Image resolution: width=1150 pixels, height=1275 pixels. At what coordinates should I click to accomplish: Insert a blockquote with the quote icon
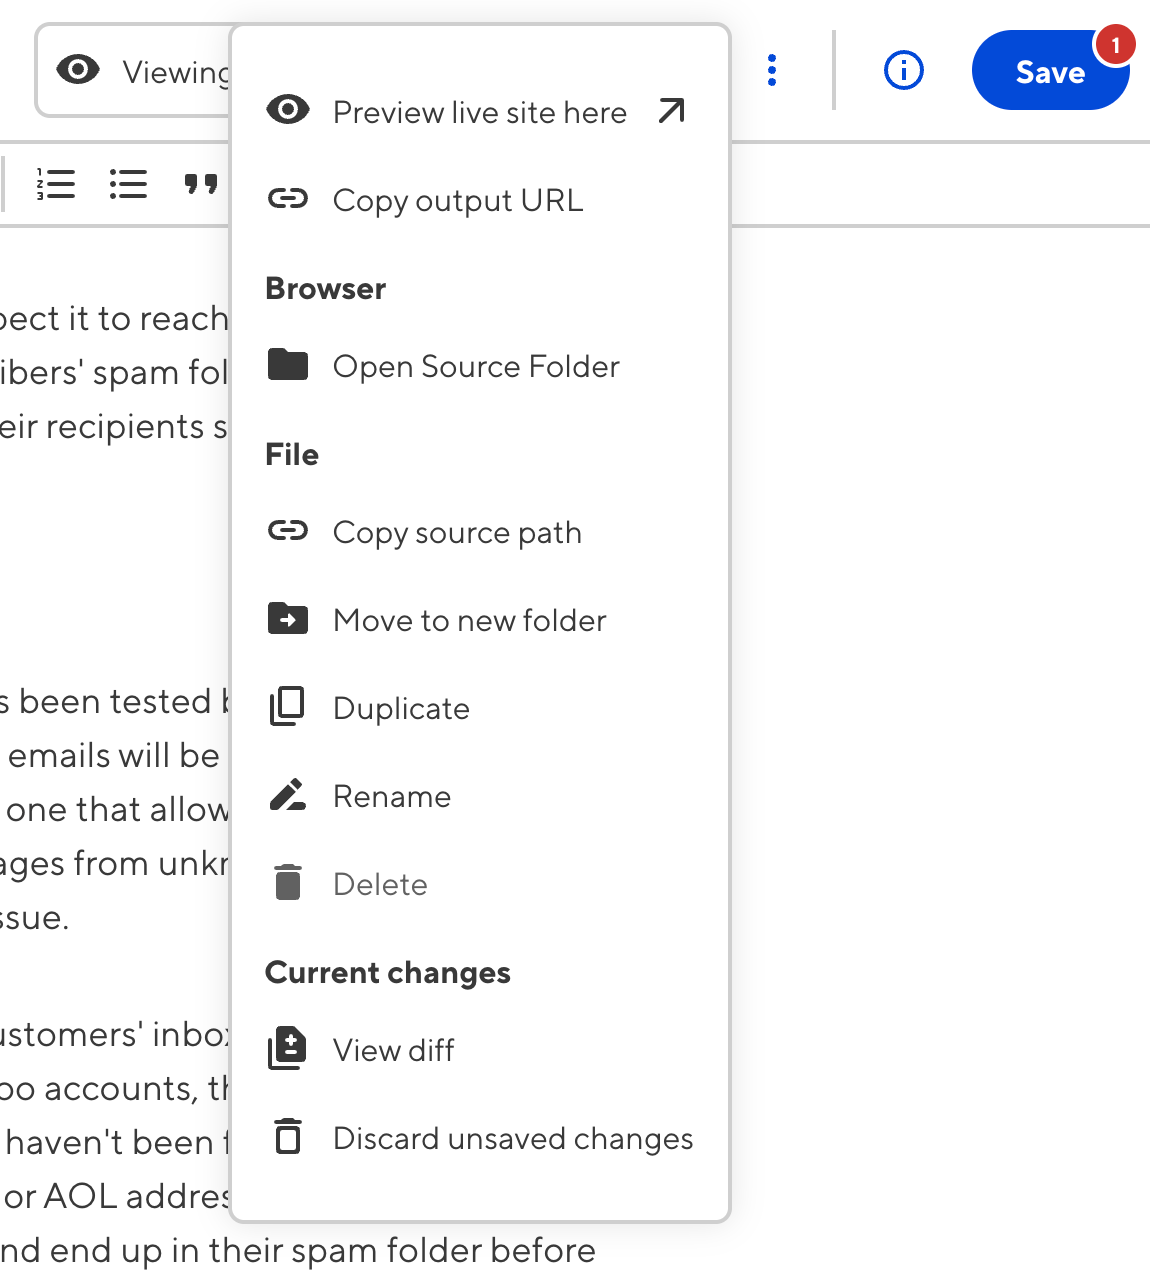coord(201,184)
